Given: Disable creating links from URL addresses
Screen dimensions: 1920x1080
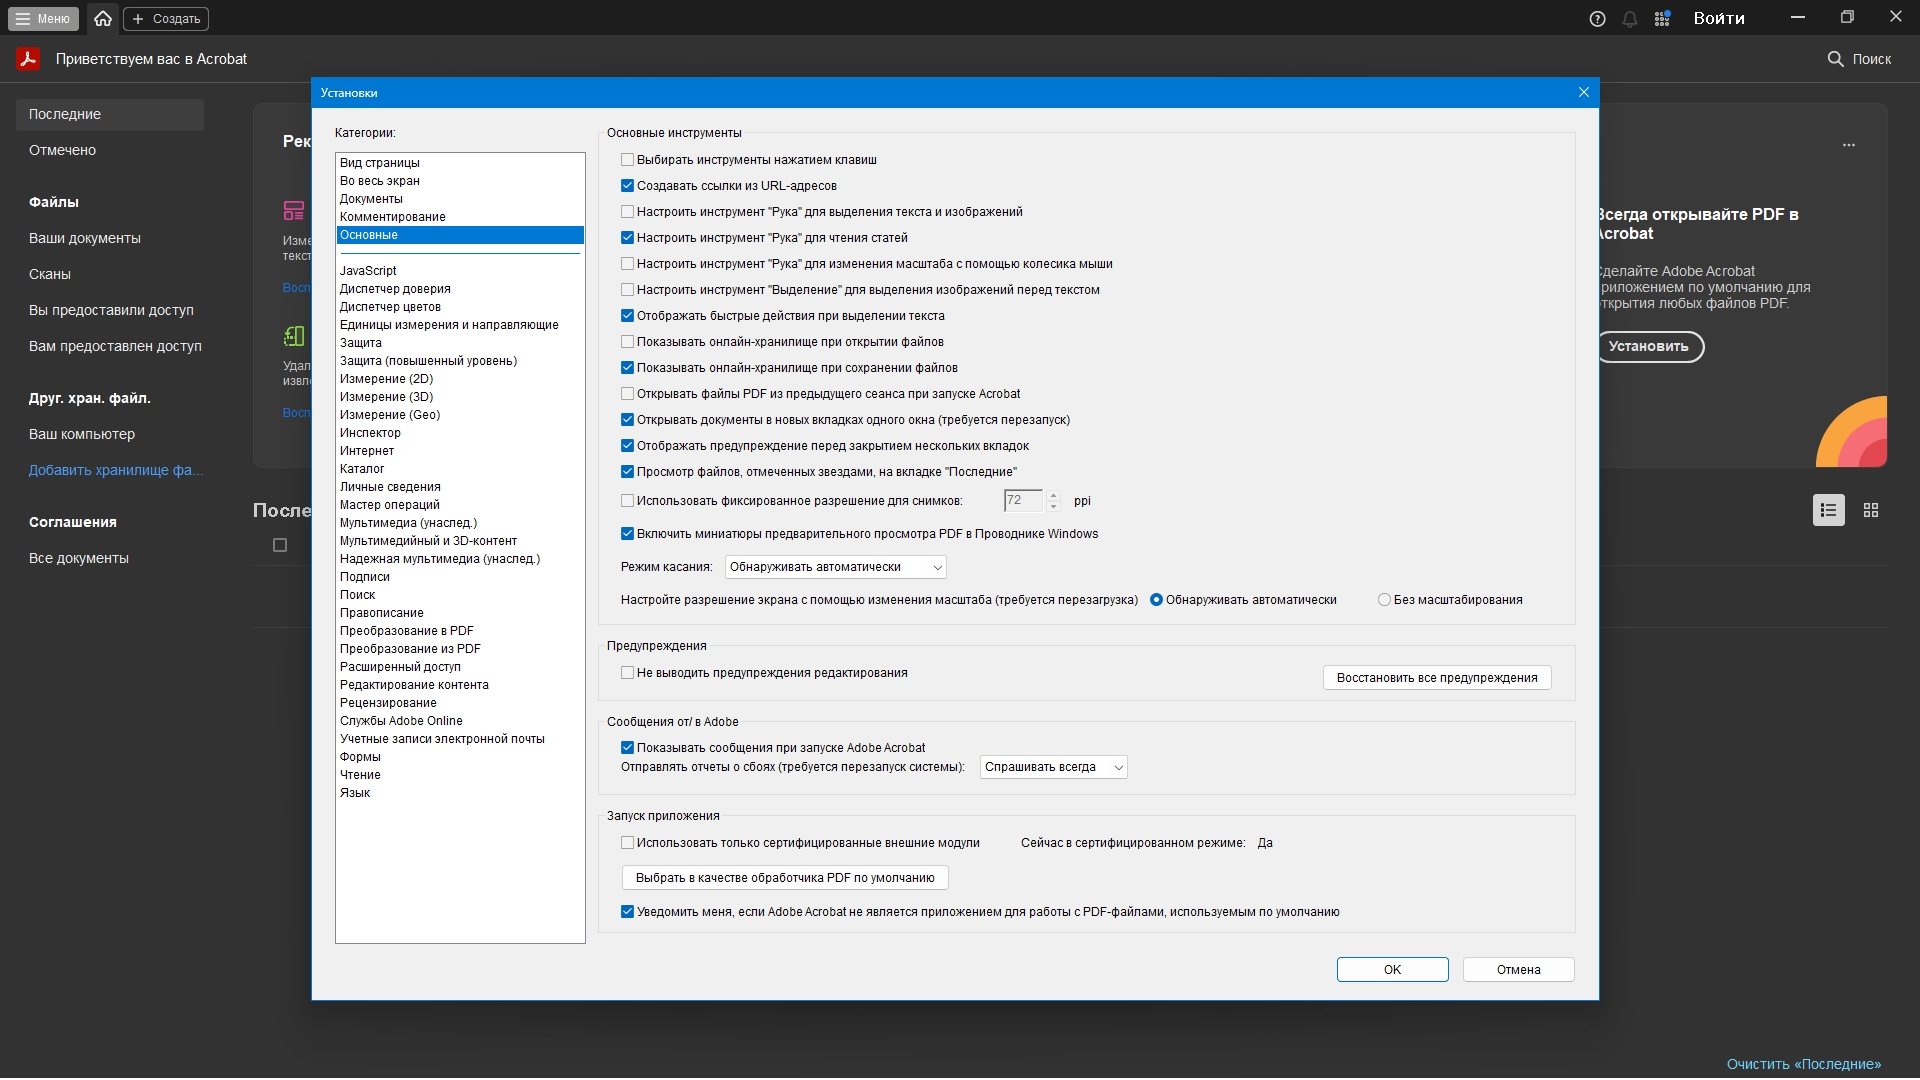Looking at the screenshot, I should [x=627, y=186].
